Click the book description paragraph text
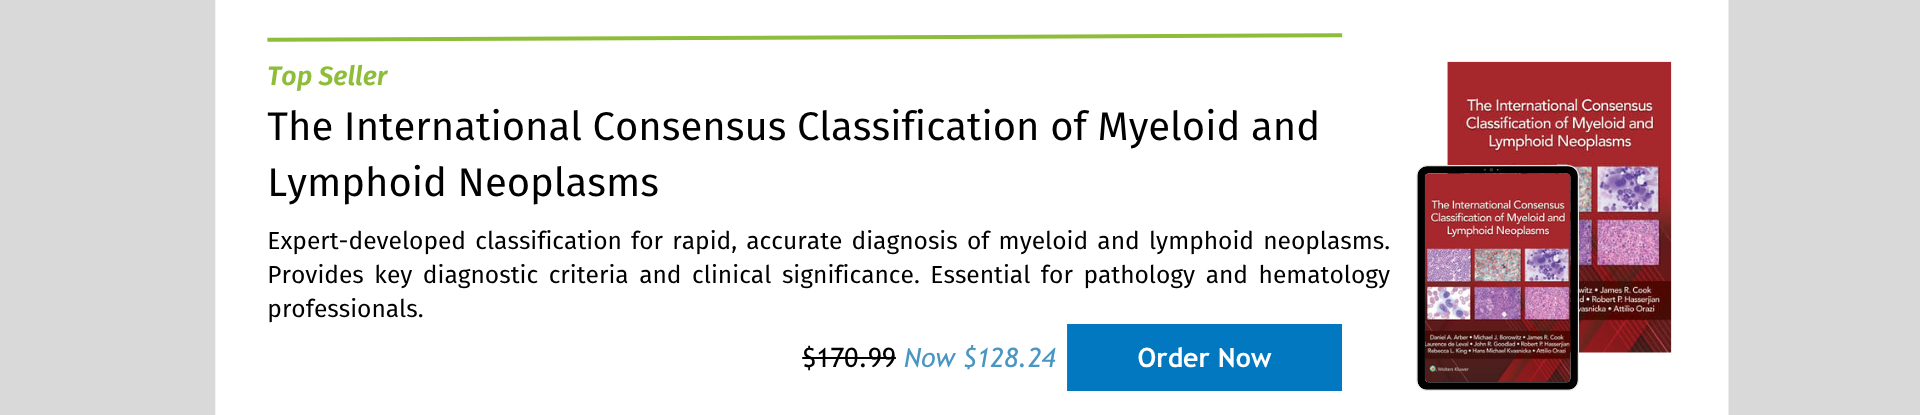This screenshot has width=1920, height=415. pos(828,274)
